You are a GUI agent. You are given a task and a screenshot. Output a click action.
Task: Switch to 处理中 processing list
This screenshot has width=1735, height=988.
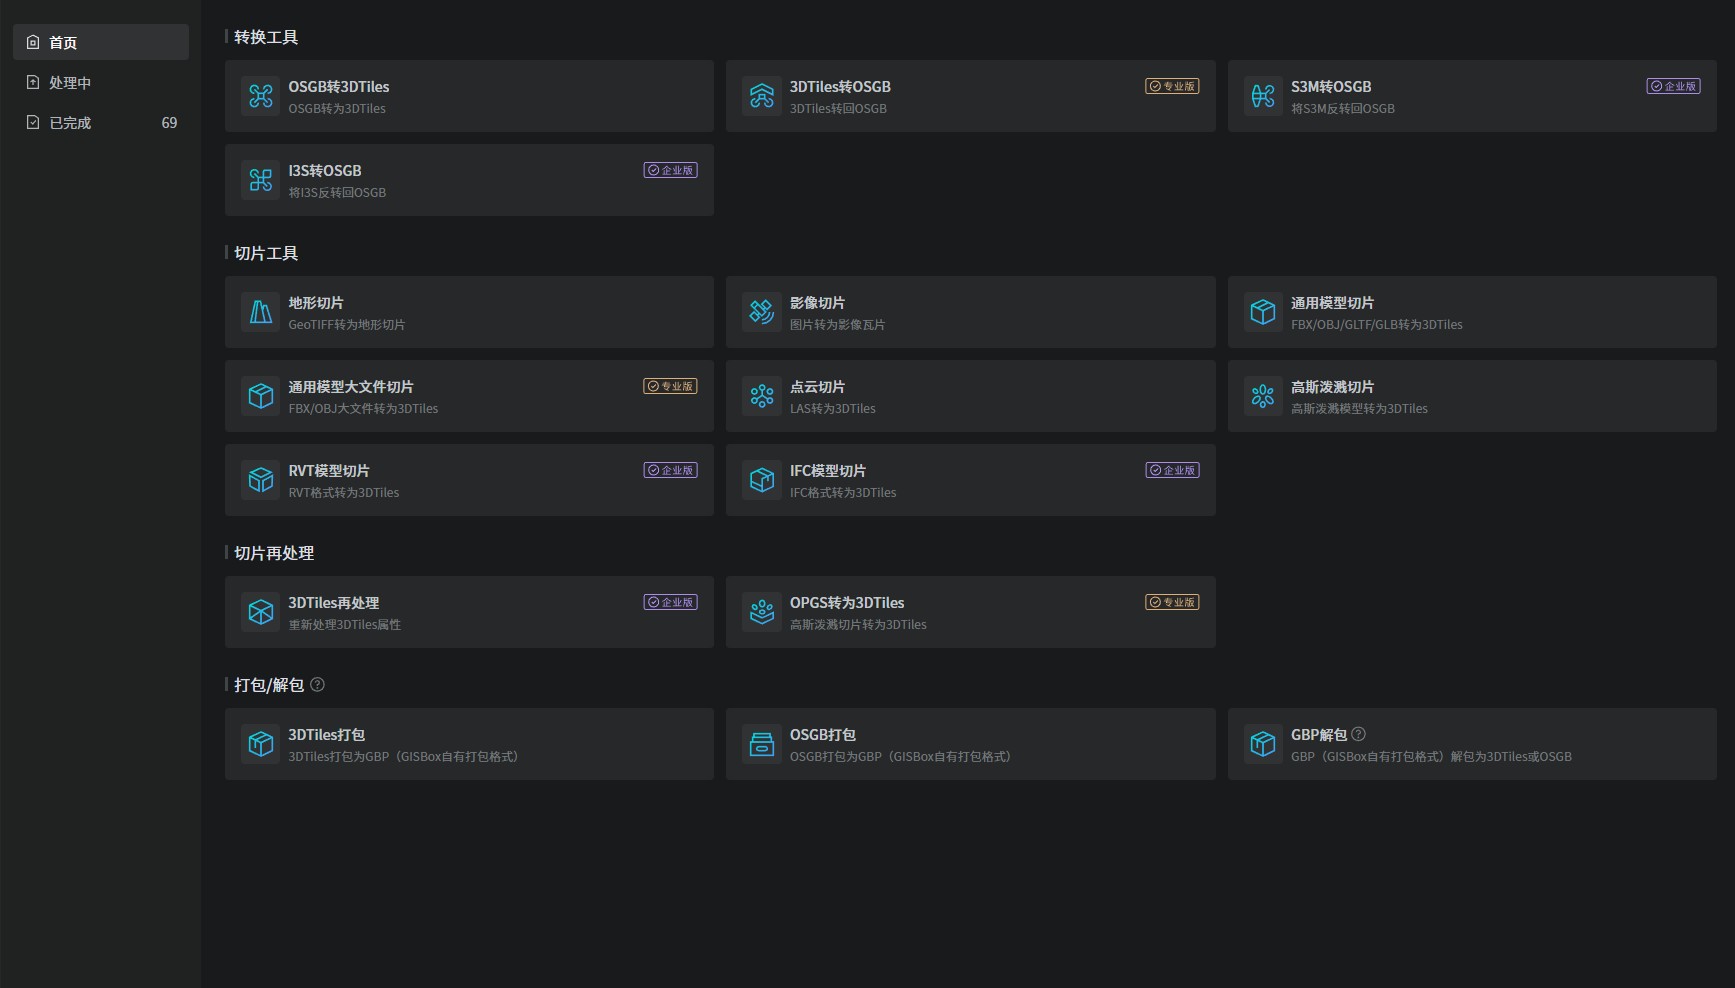101,82
